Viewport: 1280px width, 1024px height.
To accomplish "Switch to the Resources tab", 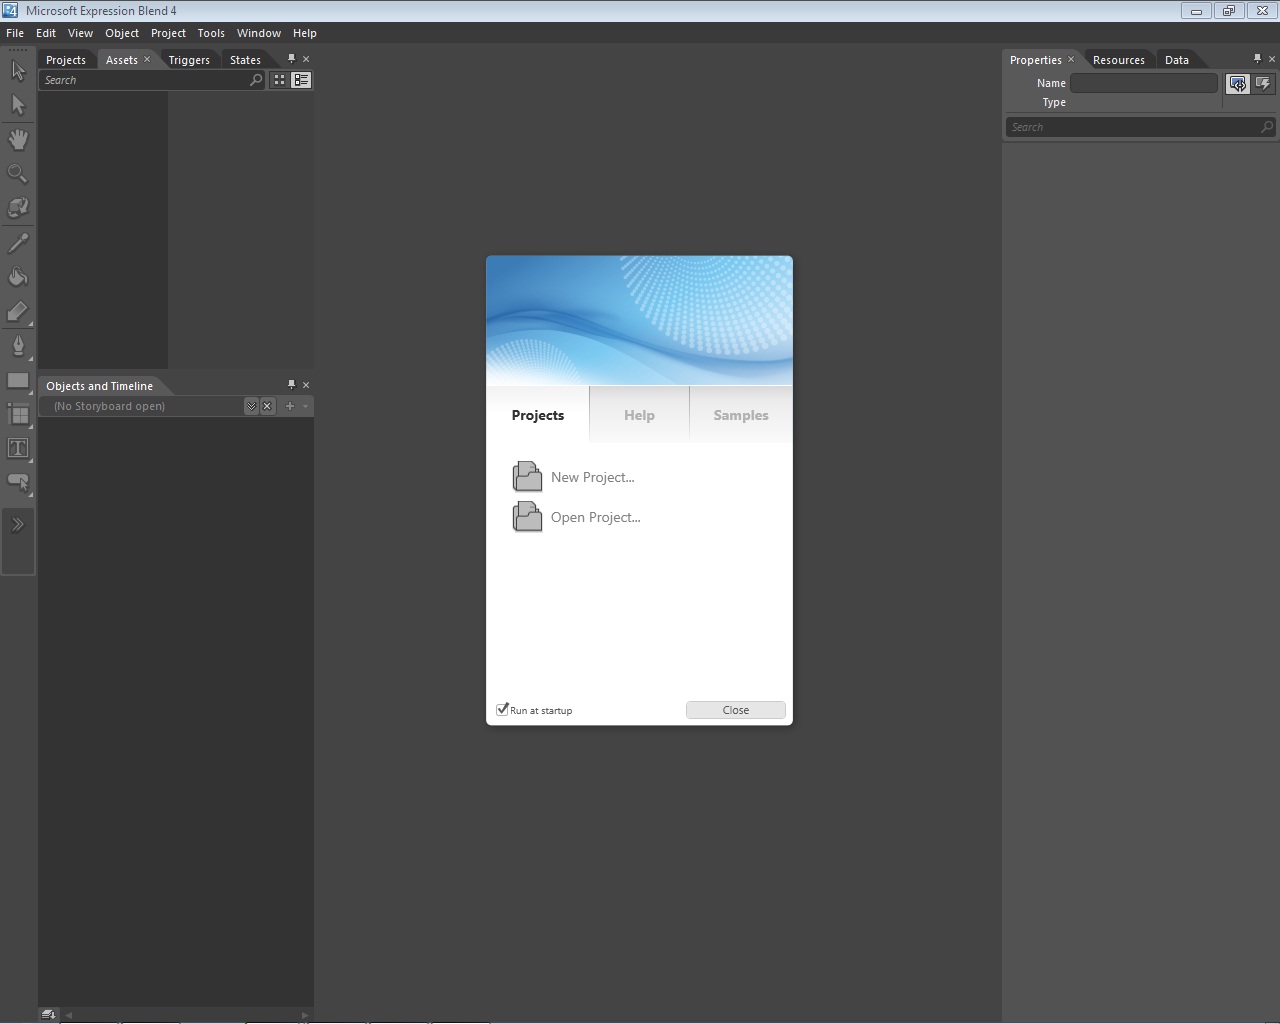I will (x=1119, y=60).
